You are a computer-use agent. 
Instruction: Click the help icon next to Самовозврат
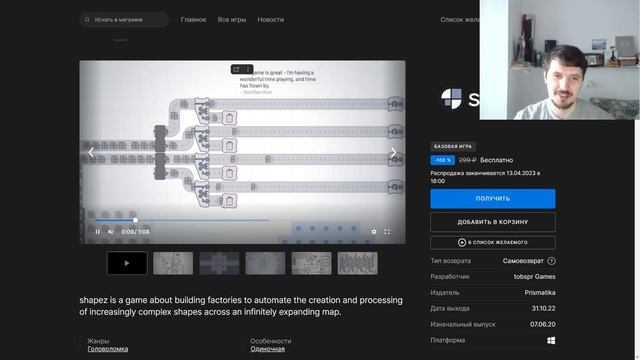[551, 261]
